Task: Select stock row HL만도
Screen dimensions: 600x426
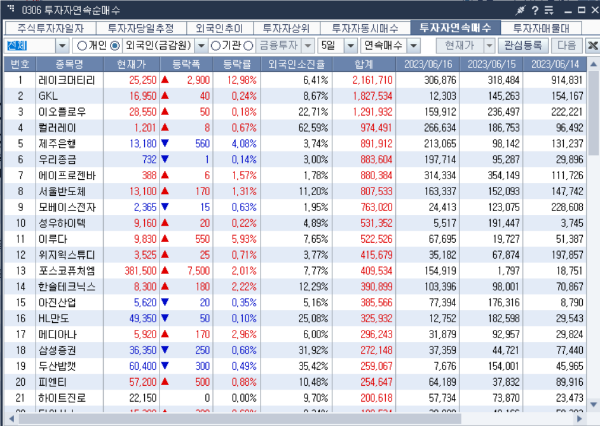Action: coord(295,318)
